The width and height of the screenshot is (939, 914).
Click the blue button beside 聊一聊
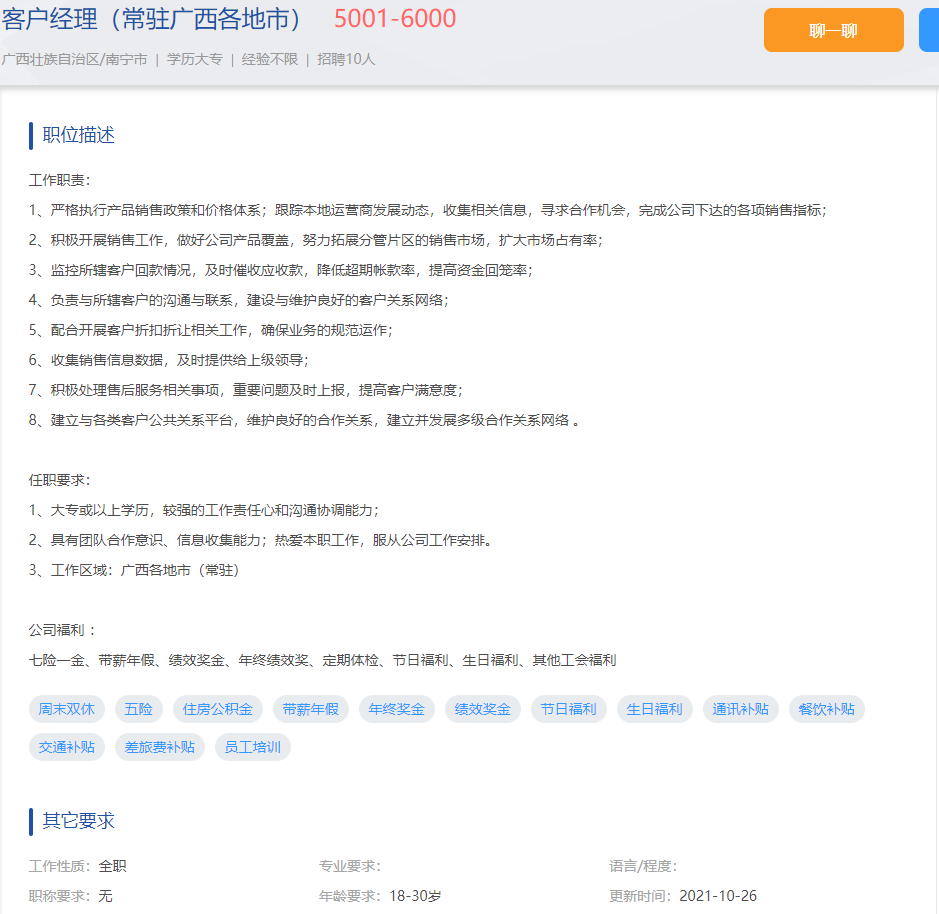[929, 30]
